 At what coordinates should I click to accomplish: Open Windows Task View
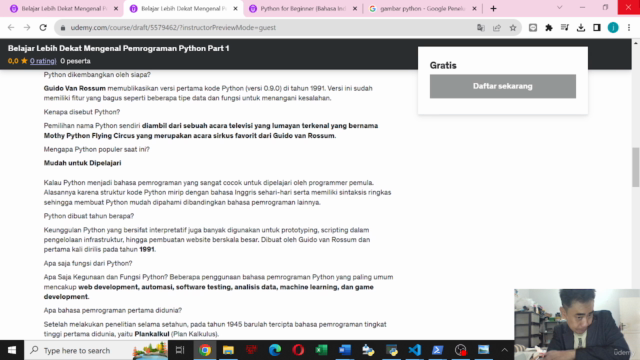point(180,350)
